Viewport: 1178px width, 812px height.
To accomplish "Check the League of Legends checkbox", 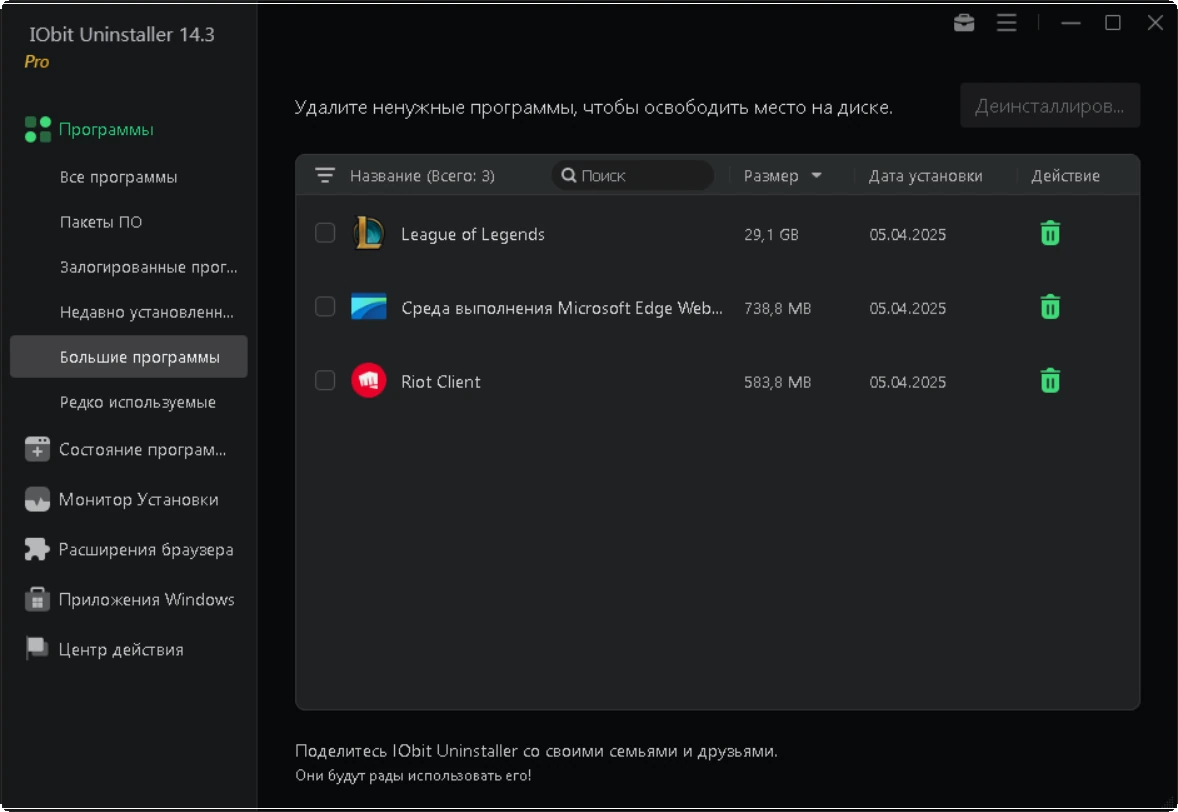I will tap(325, 233).
